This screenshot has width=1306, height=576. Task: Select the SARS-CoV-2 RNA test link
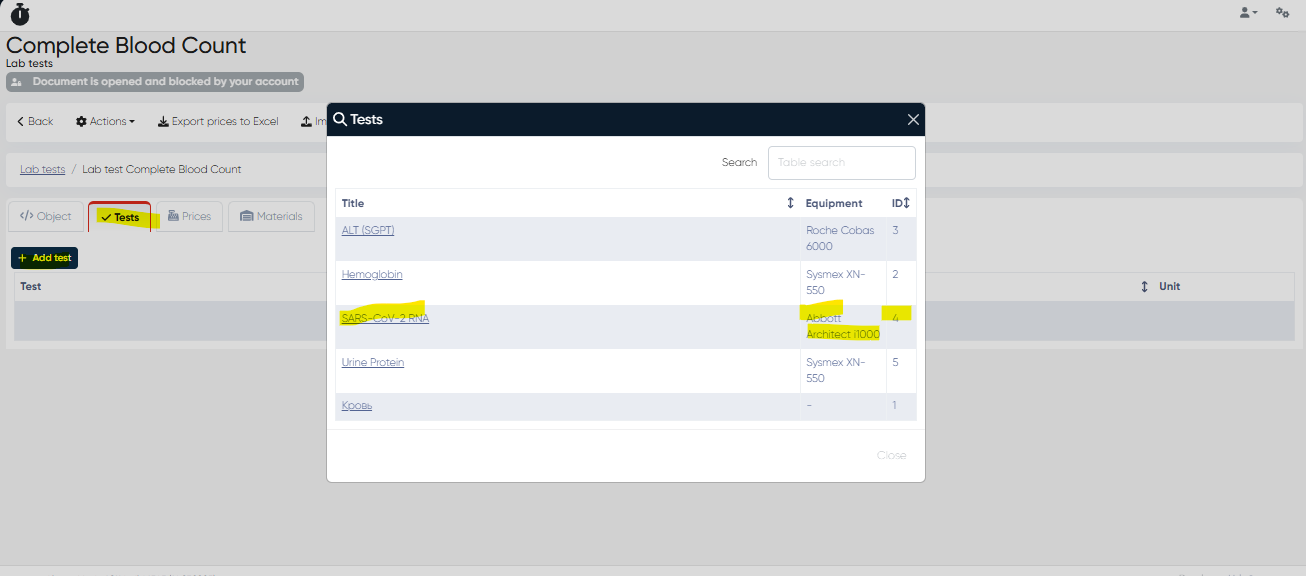pyautogui.click(x=385, y=318)
